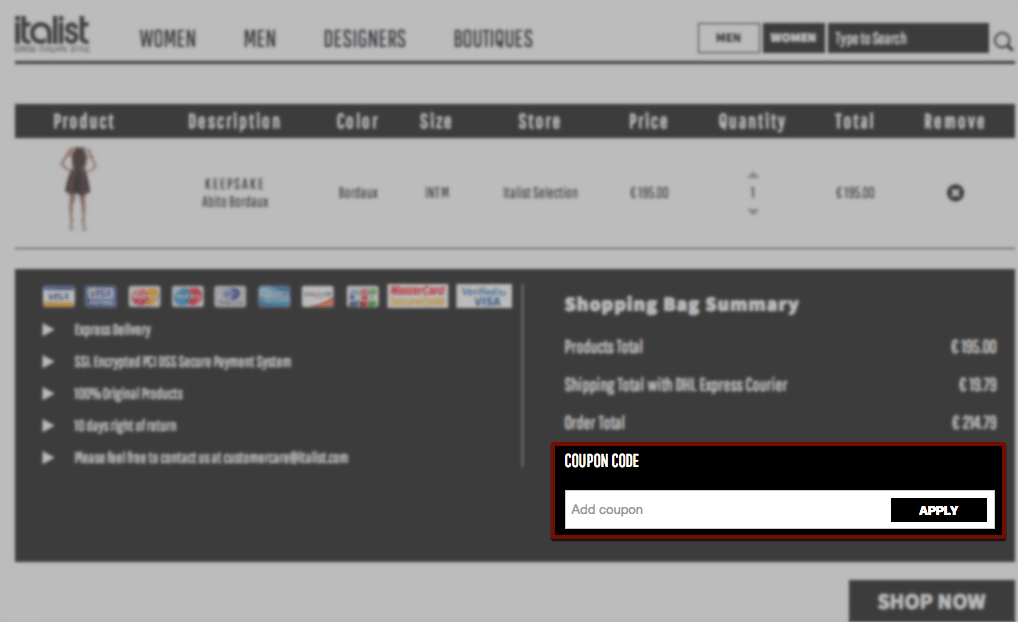The height and width of the screenshot is (622, 1018).
Task: Select the WOMEN search toggle button
Action: tap(793, 38)
